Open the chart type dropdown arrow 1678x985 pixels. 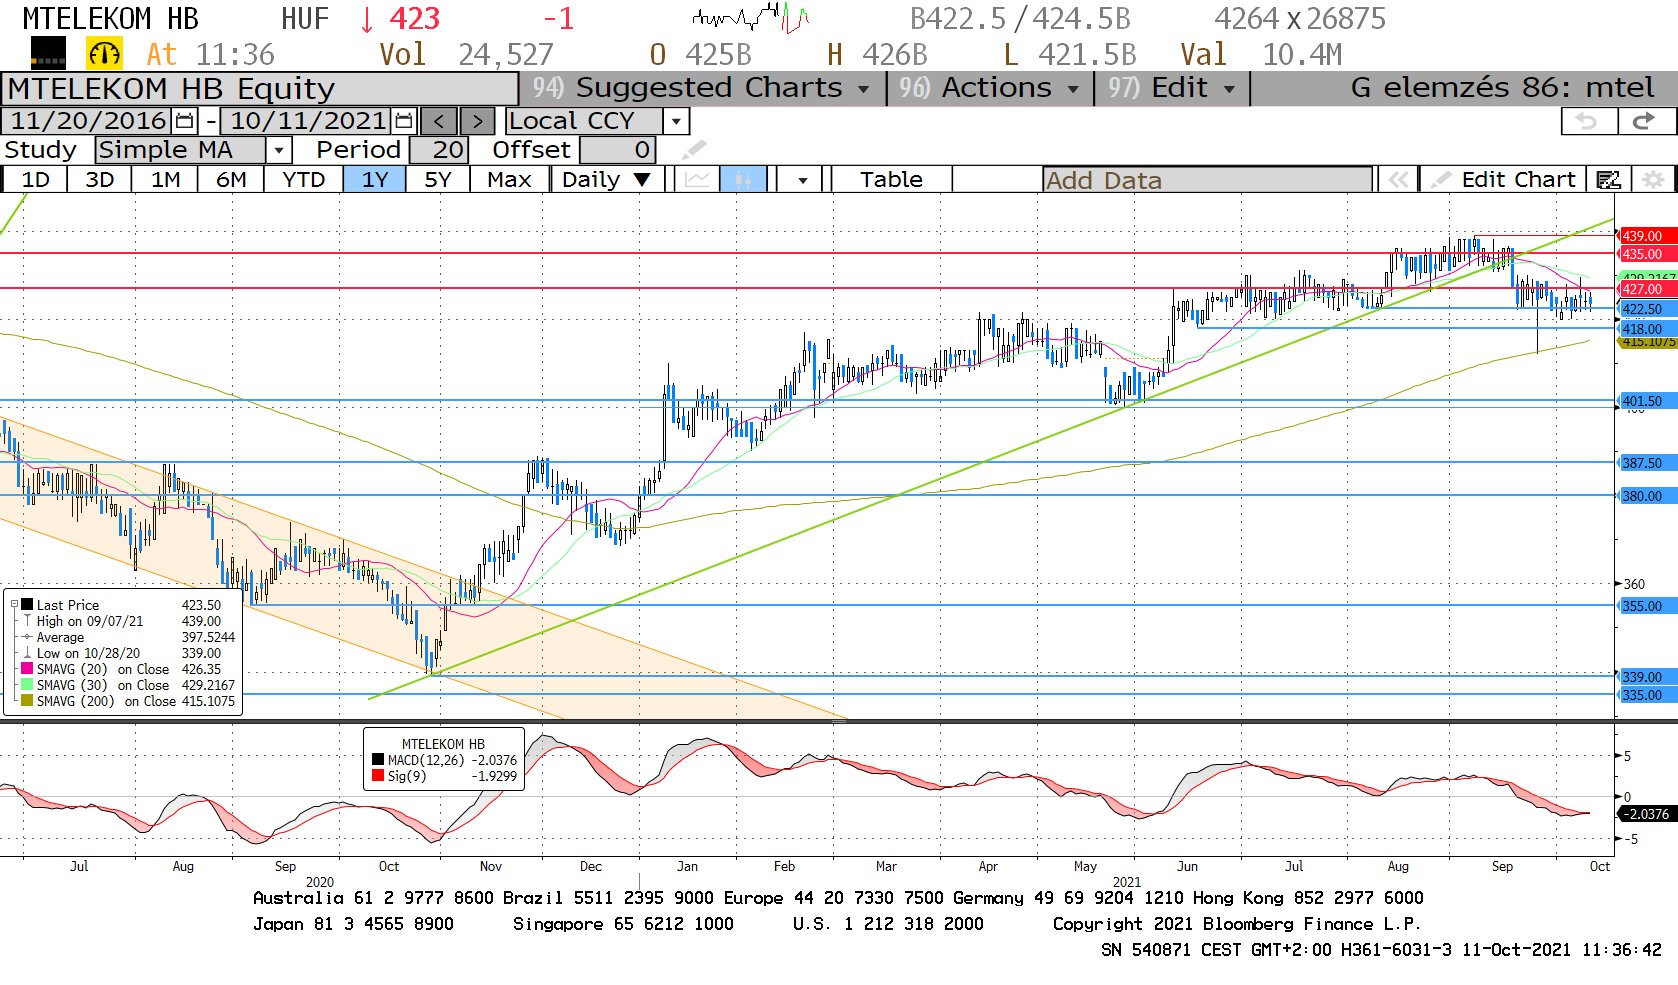click(x=802, y=179)
